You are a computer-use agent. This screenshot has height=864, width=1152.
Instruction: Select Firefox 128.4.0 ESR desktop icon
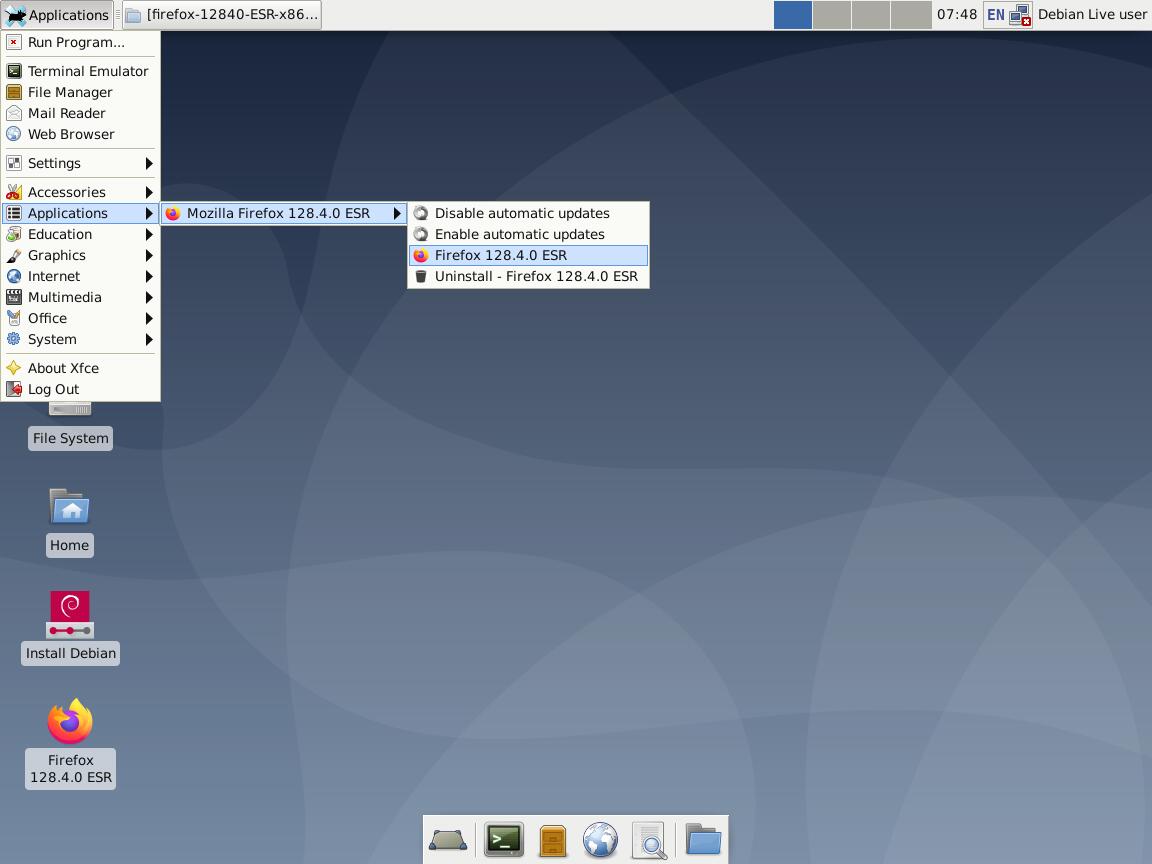pos(71,744)
